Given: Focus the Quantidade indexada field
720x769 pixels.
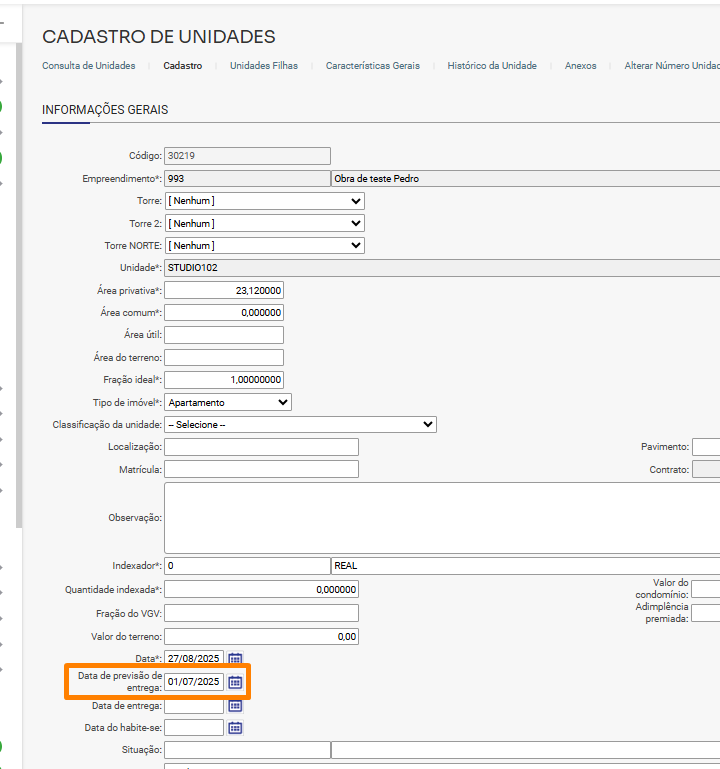Looking at the screenshot, I should (261, 590).
